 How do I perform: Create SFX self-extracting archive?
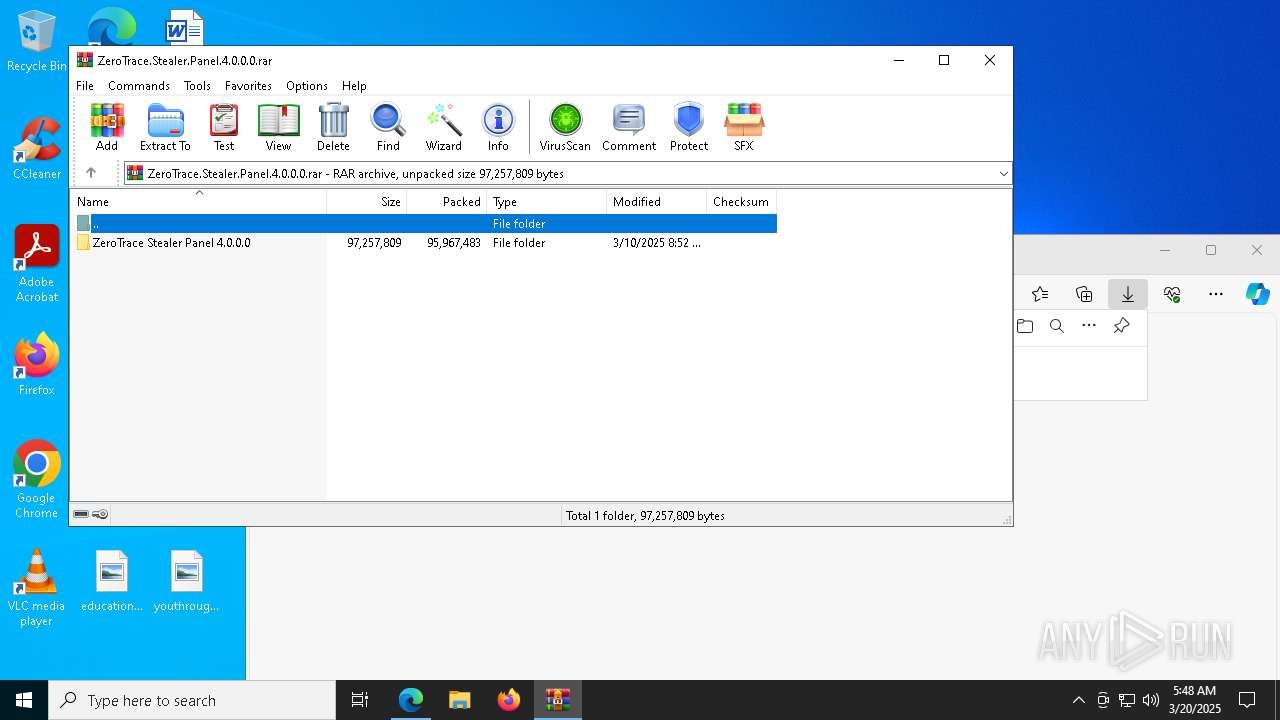click(x=744, y=127)
